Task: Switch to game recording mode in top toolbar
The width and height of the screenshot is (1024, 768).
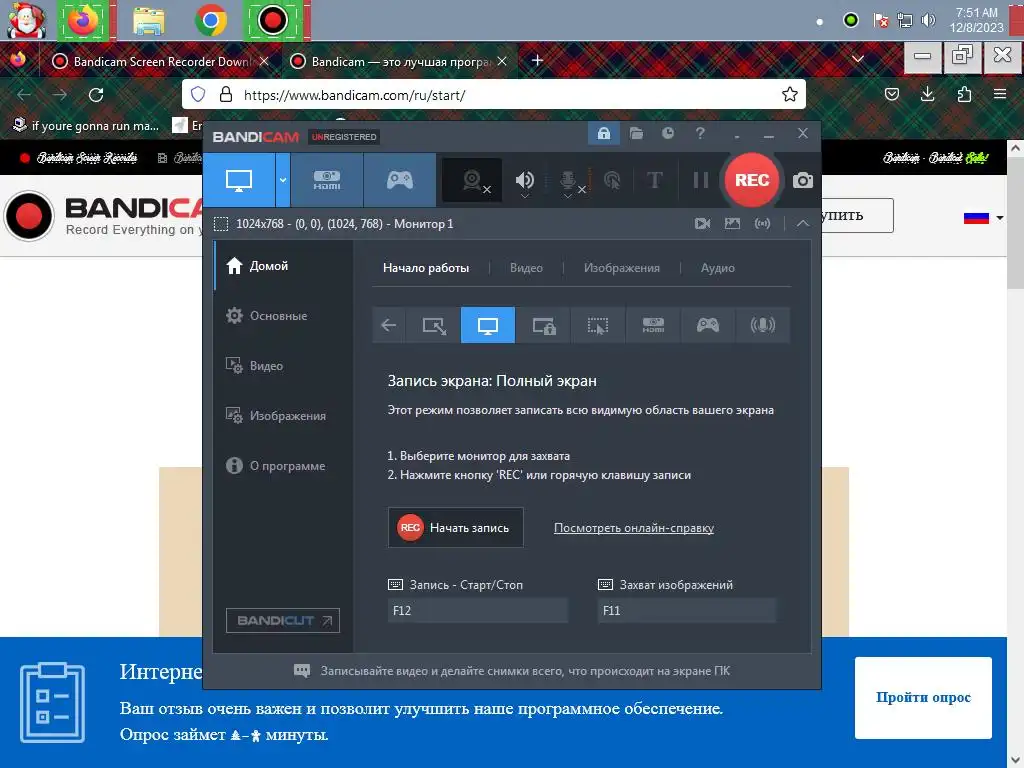Action: pyautogui.click(x=400, y=180)
